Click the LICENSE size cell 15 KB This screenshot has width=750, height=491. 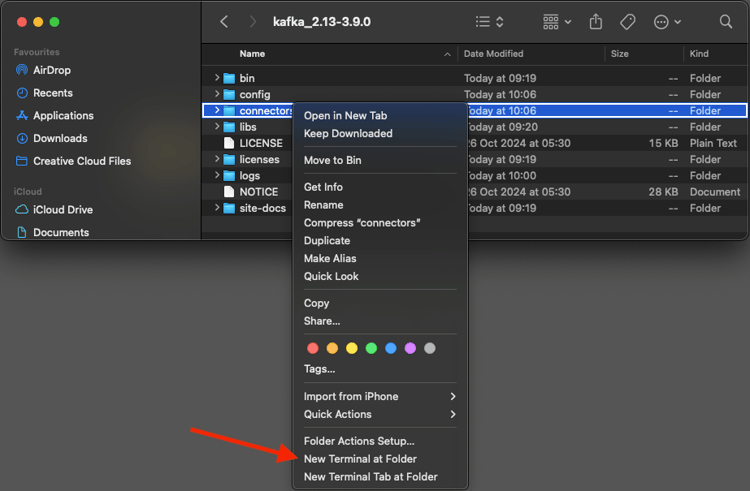(663, 143)
